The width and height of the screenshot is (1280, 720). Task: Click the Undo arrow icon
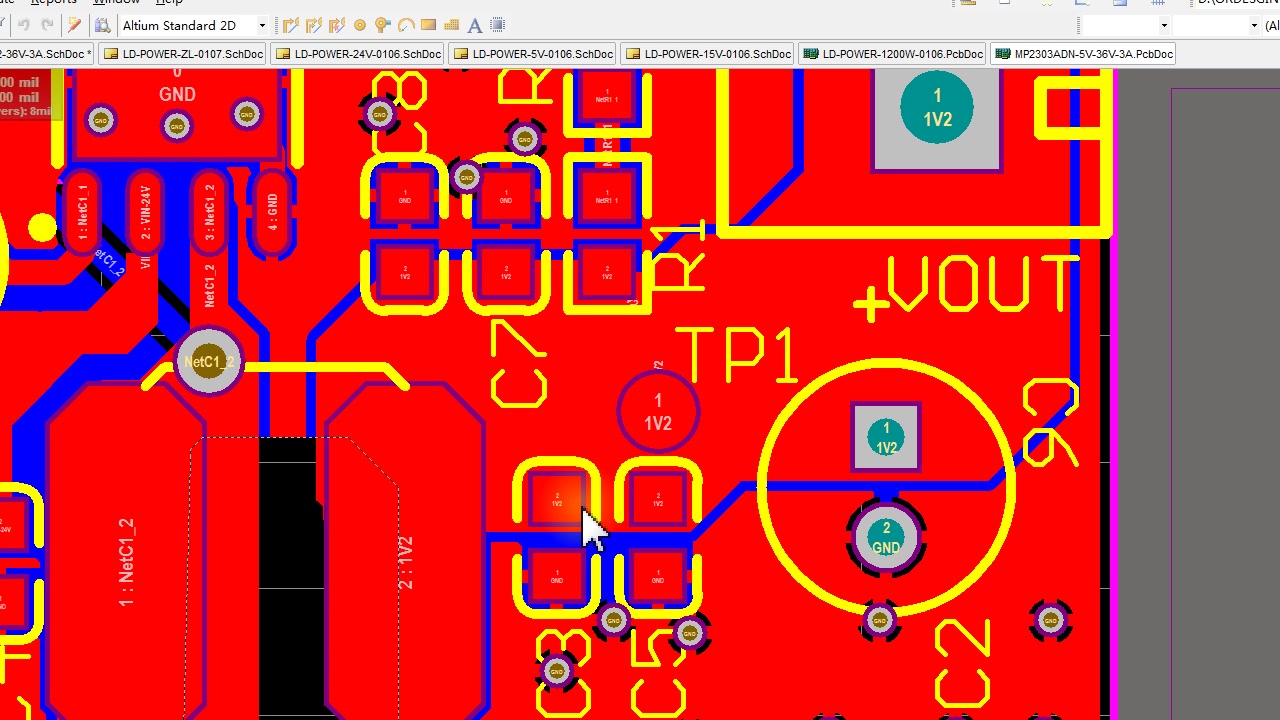(23, 25)
